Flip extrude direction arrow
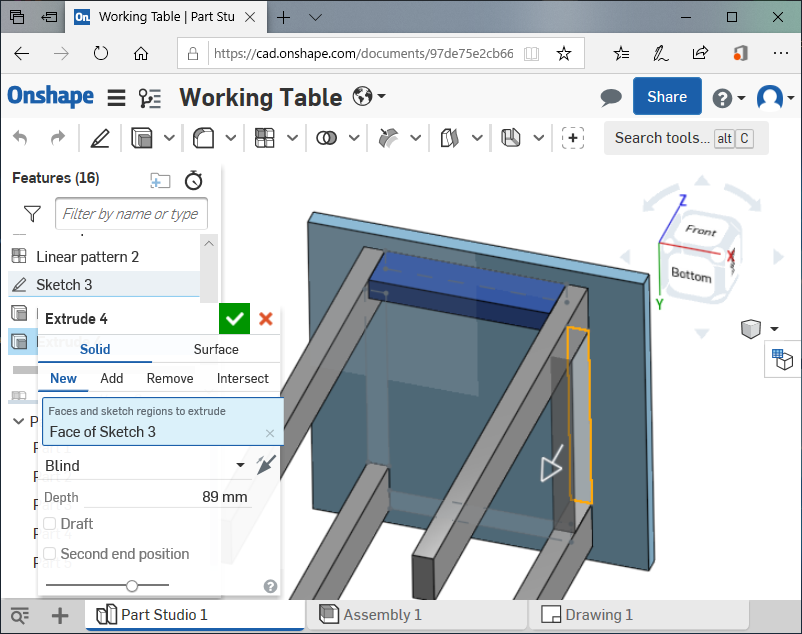 [x=266, y=465]
